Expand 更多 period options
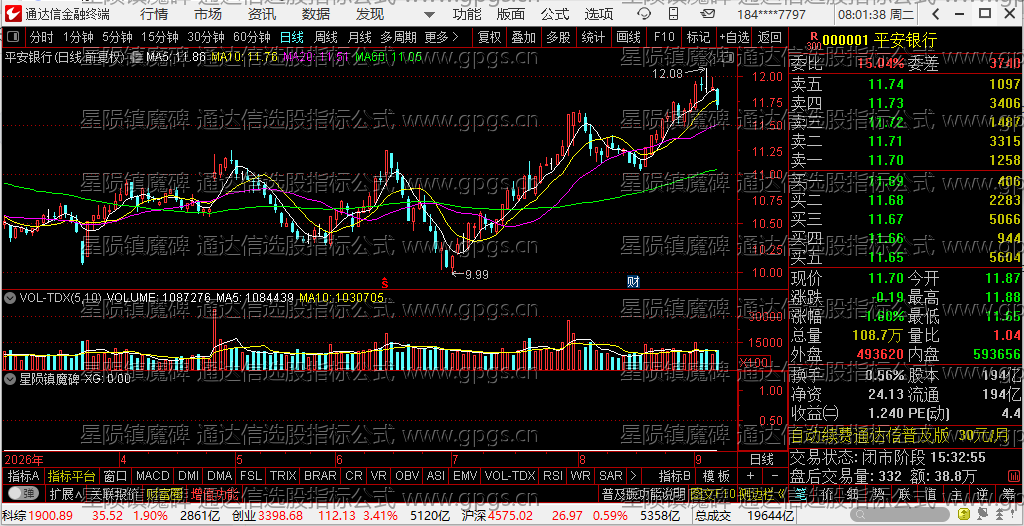Screen dimensions: 1024x526 click(x=441, y=38)
